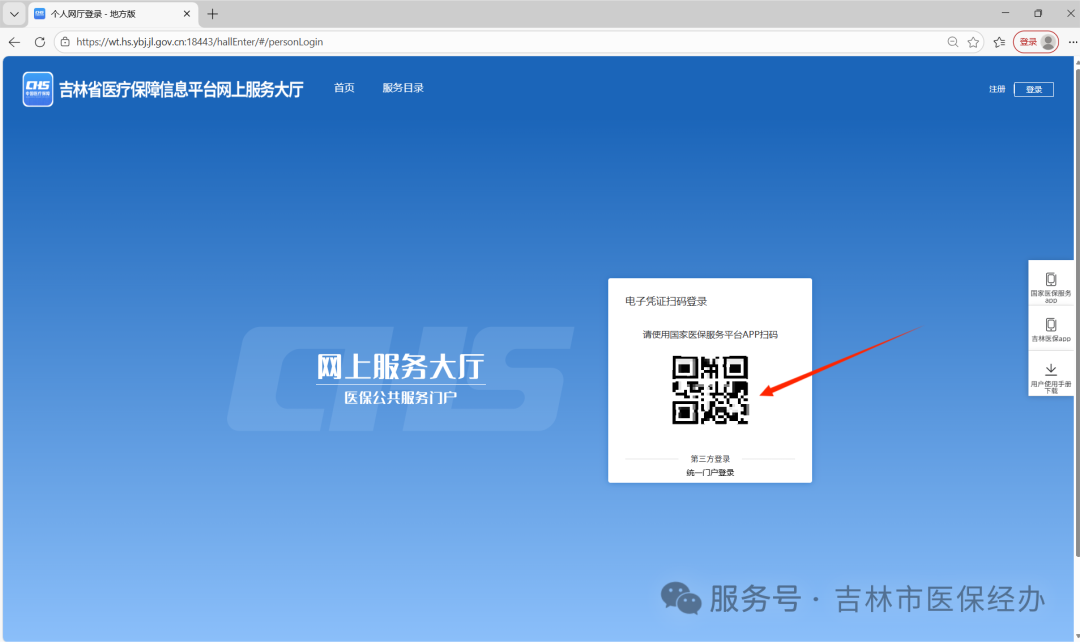
Task: Add page to favorites star icon
Action: 973,42
